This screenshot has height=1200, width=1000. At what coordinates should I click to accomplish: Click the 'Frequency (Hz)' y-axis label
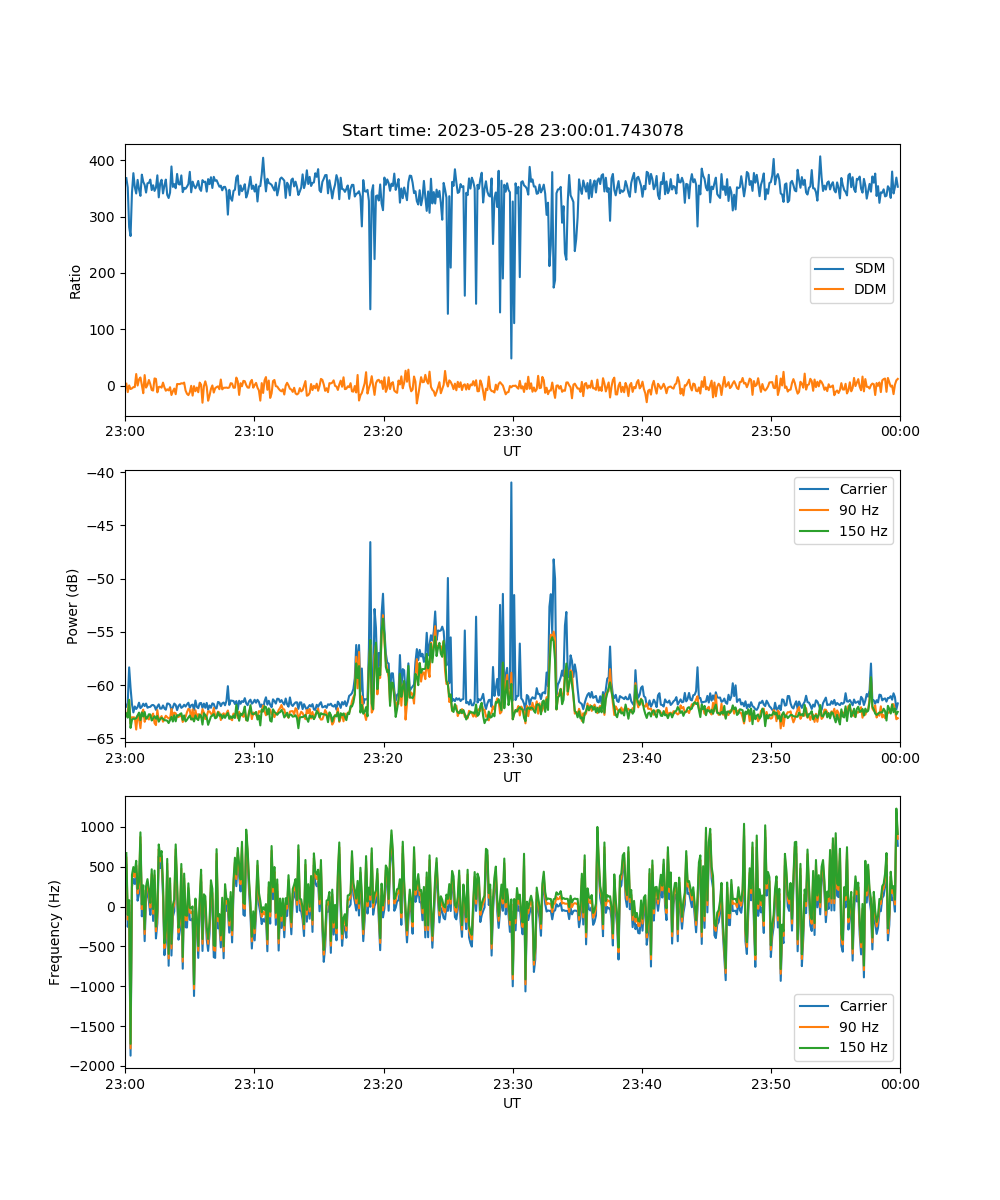[56, 932]
